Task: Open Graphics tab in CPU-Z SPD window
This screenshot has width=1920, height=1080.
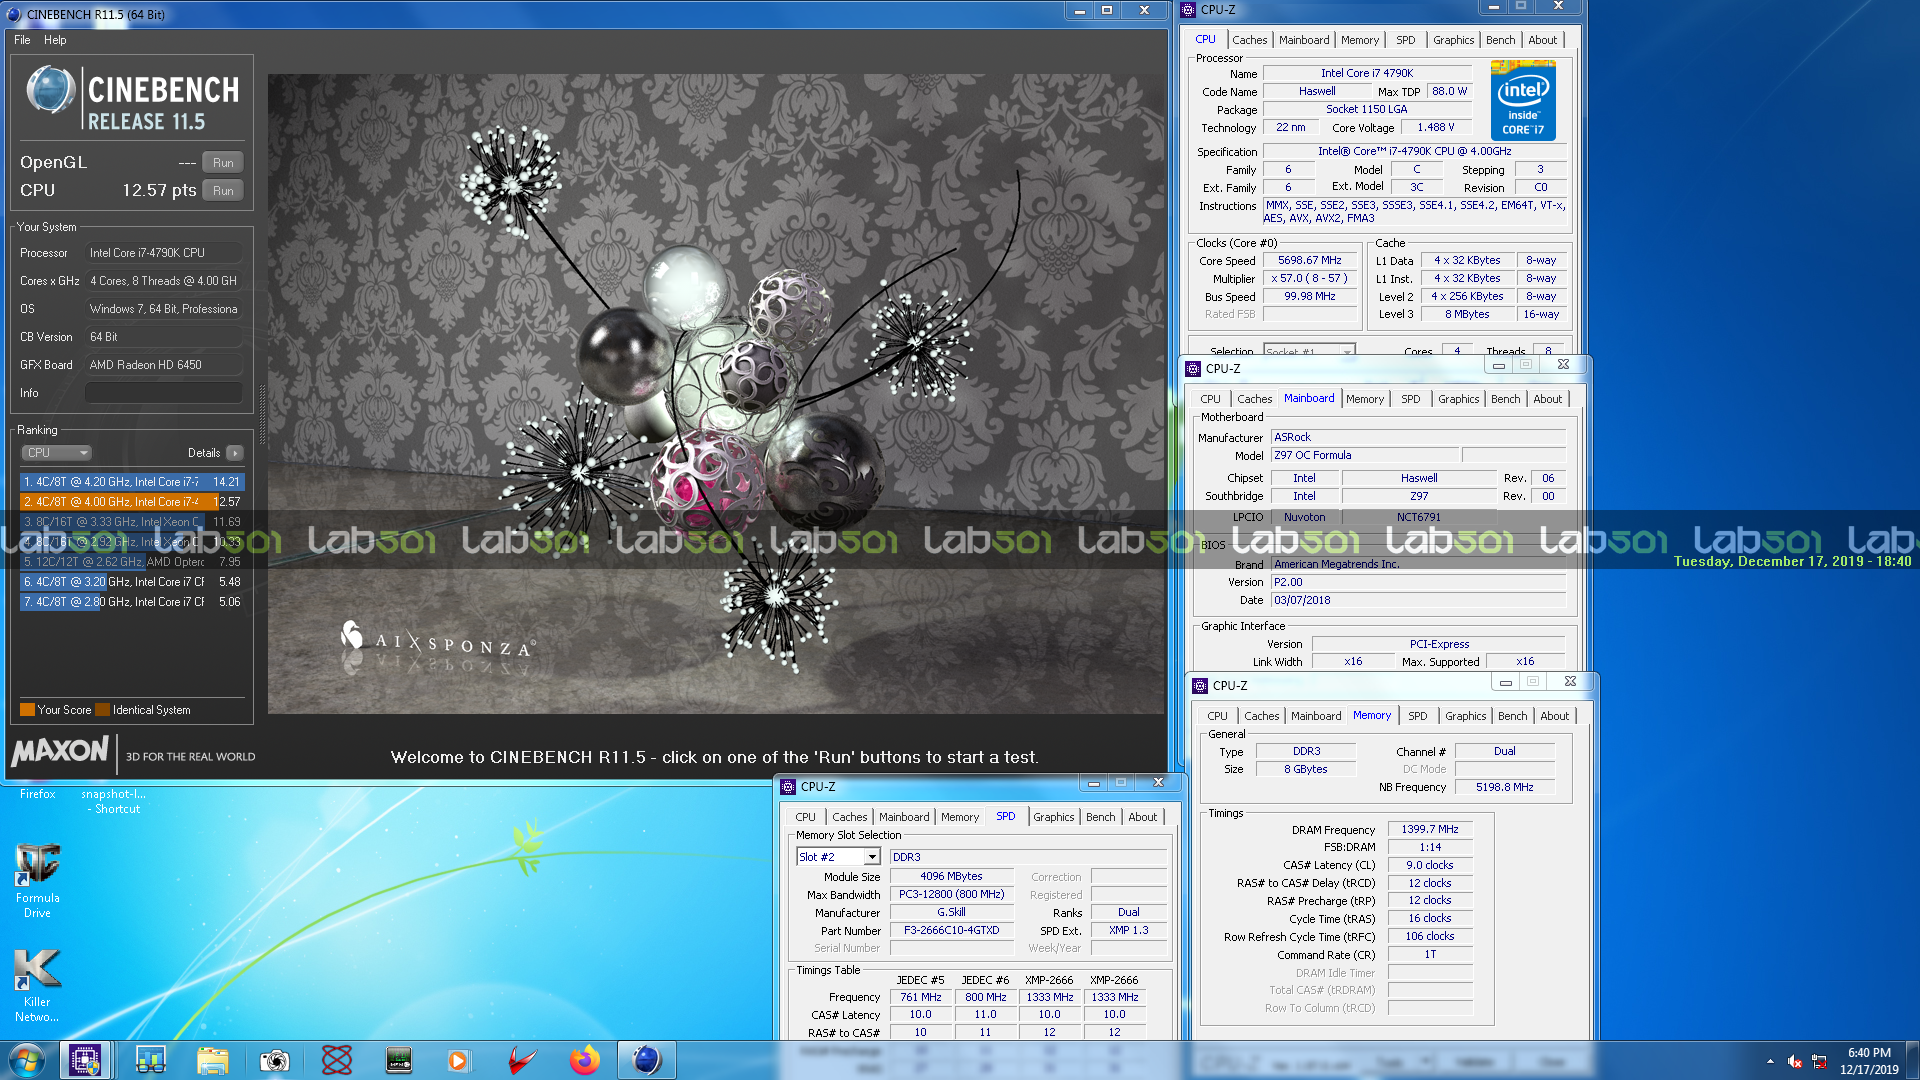Action: pos(1053,817)
